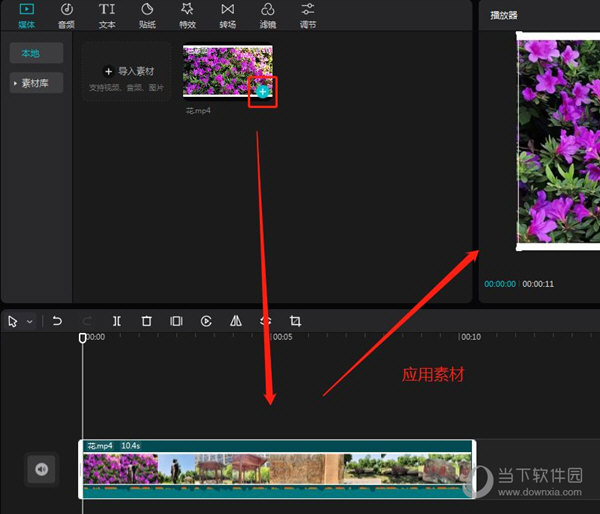
Task: Mute the track with speaker icon
Action: click(41, 469)
